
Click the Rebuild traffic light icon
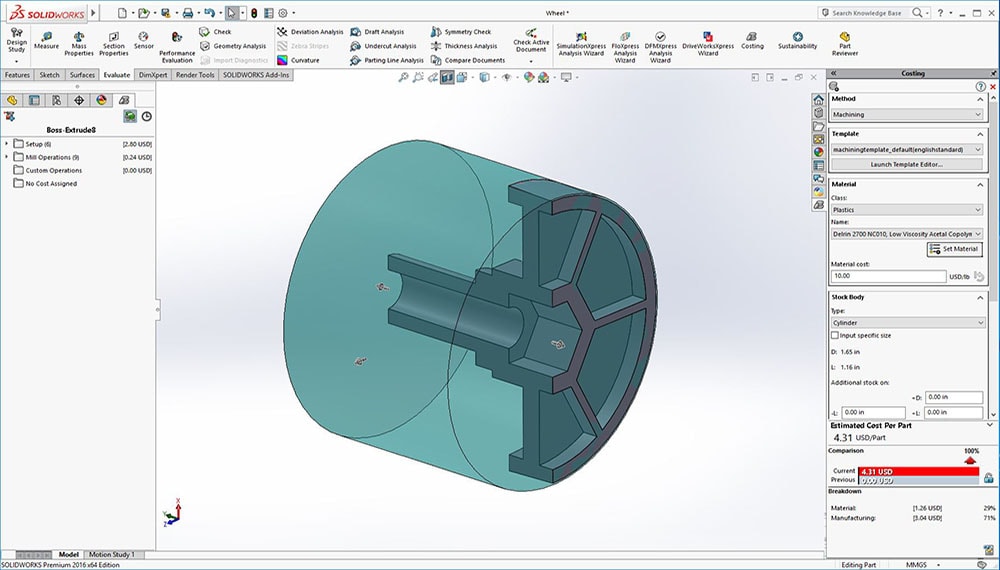pos(254,13)
